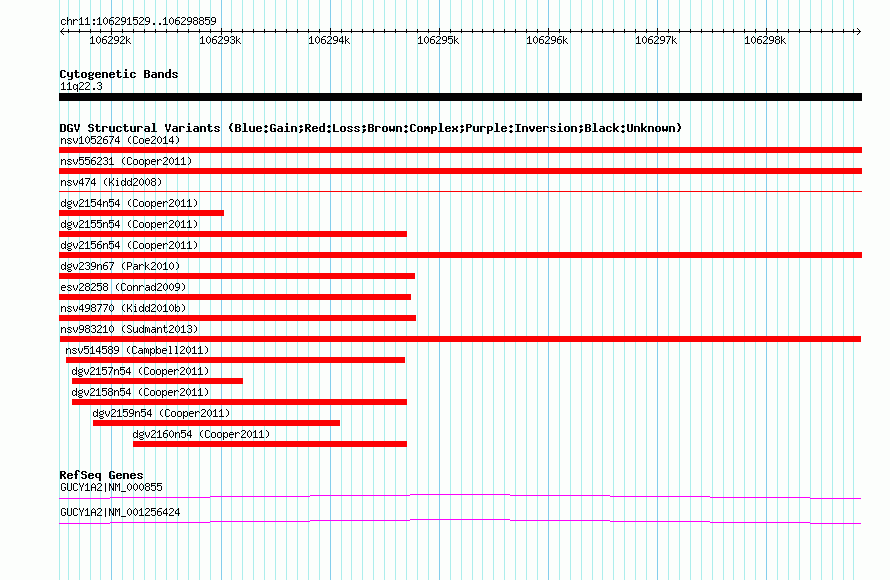Open the dgv2160n54 (Cooper2011) variant label
The width and height of the screenshot is (890, 580).
(x=201, y=434)
